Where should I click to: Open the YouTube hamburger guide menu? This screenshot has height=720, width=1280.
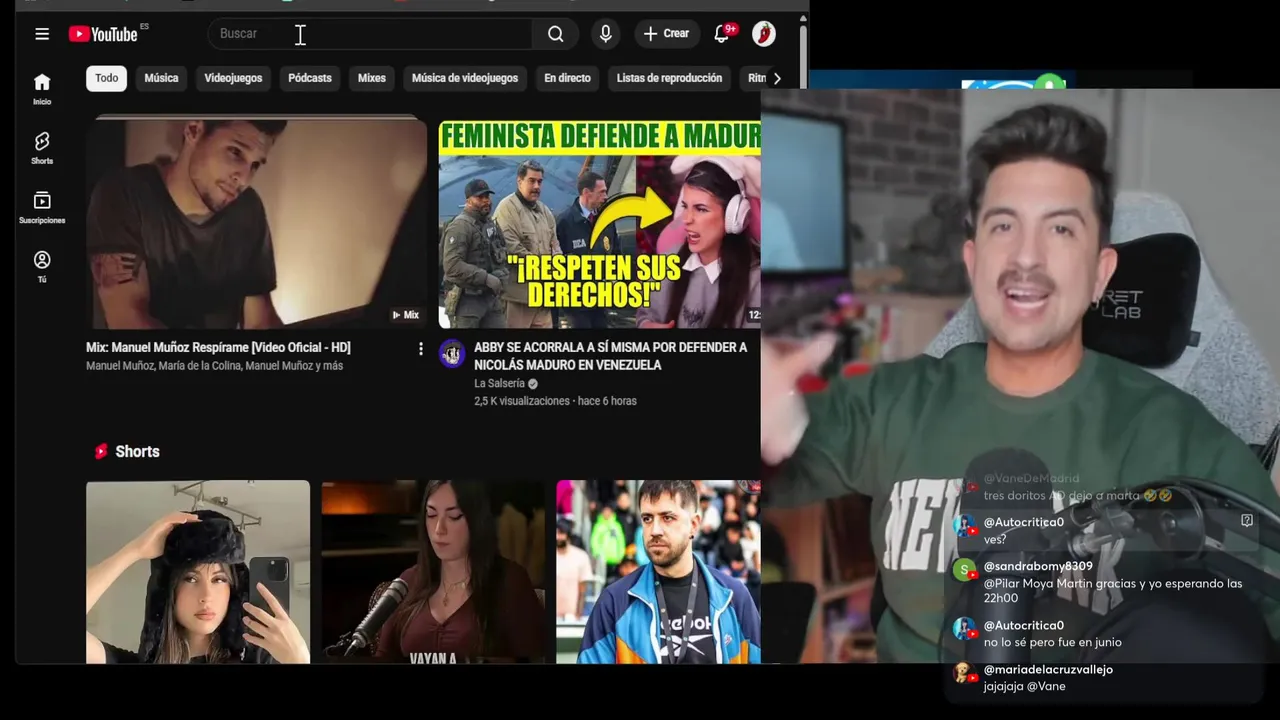42,34
